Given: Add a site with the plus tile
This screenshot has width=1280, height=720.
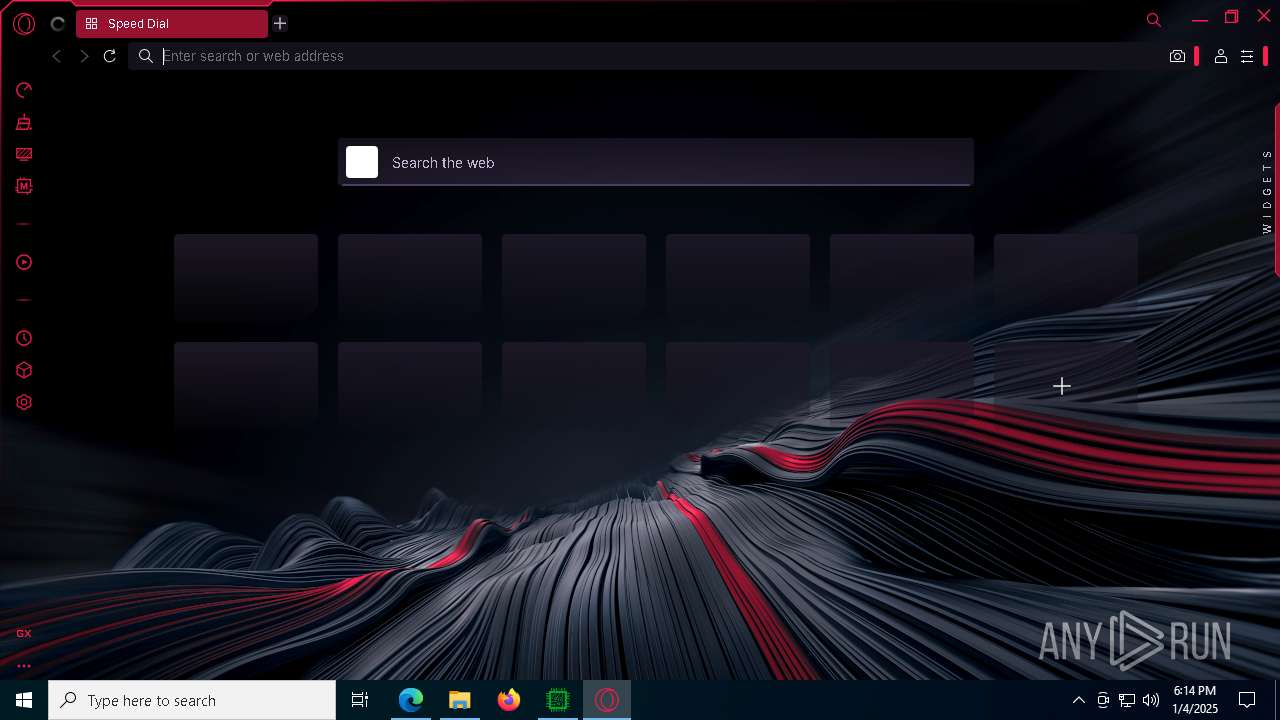Looking at the screenshot, I should click(1065, 386).
